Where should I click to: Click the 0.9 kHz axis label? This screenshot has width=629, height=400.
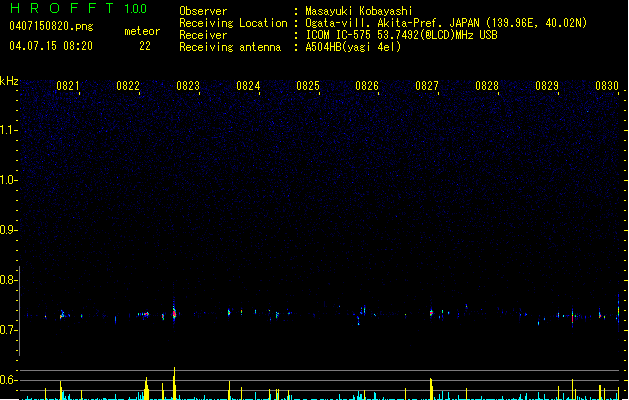tap(8, 230)
